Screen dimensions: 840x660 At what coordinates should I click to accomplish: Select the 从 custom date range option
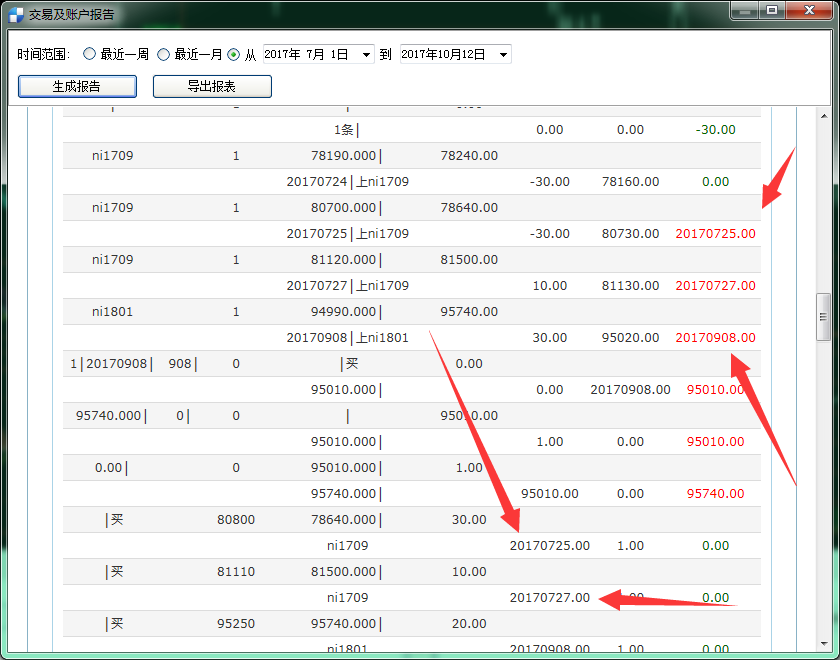(234, 54)
